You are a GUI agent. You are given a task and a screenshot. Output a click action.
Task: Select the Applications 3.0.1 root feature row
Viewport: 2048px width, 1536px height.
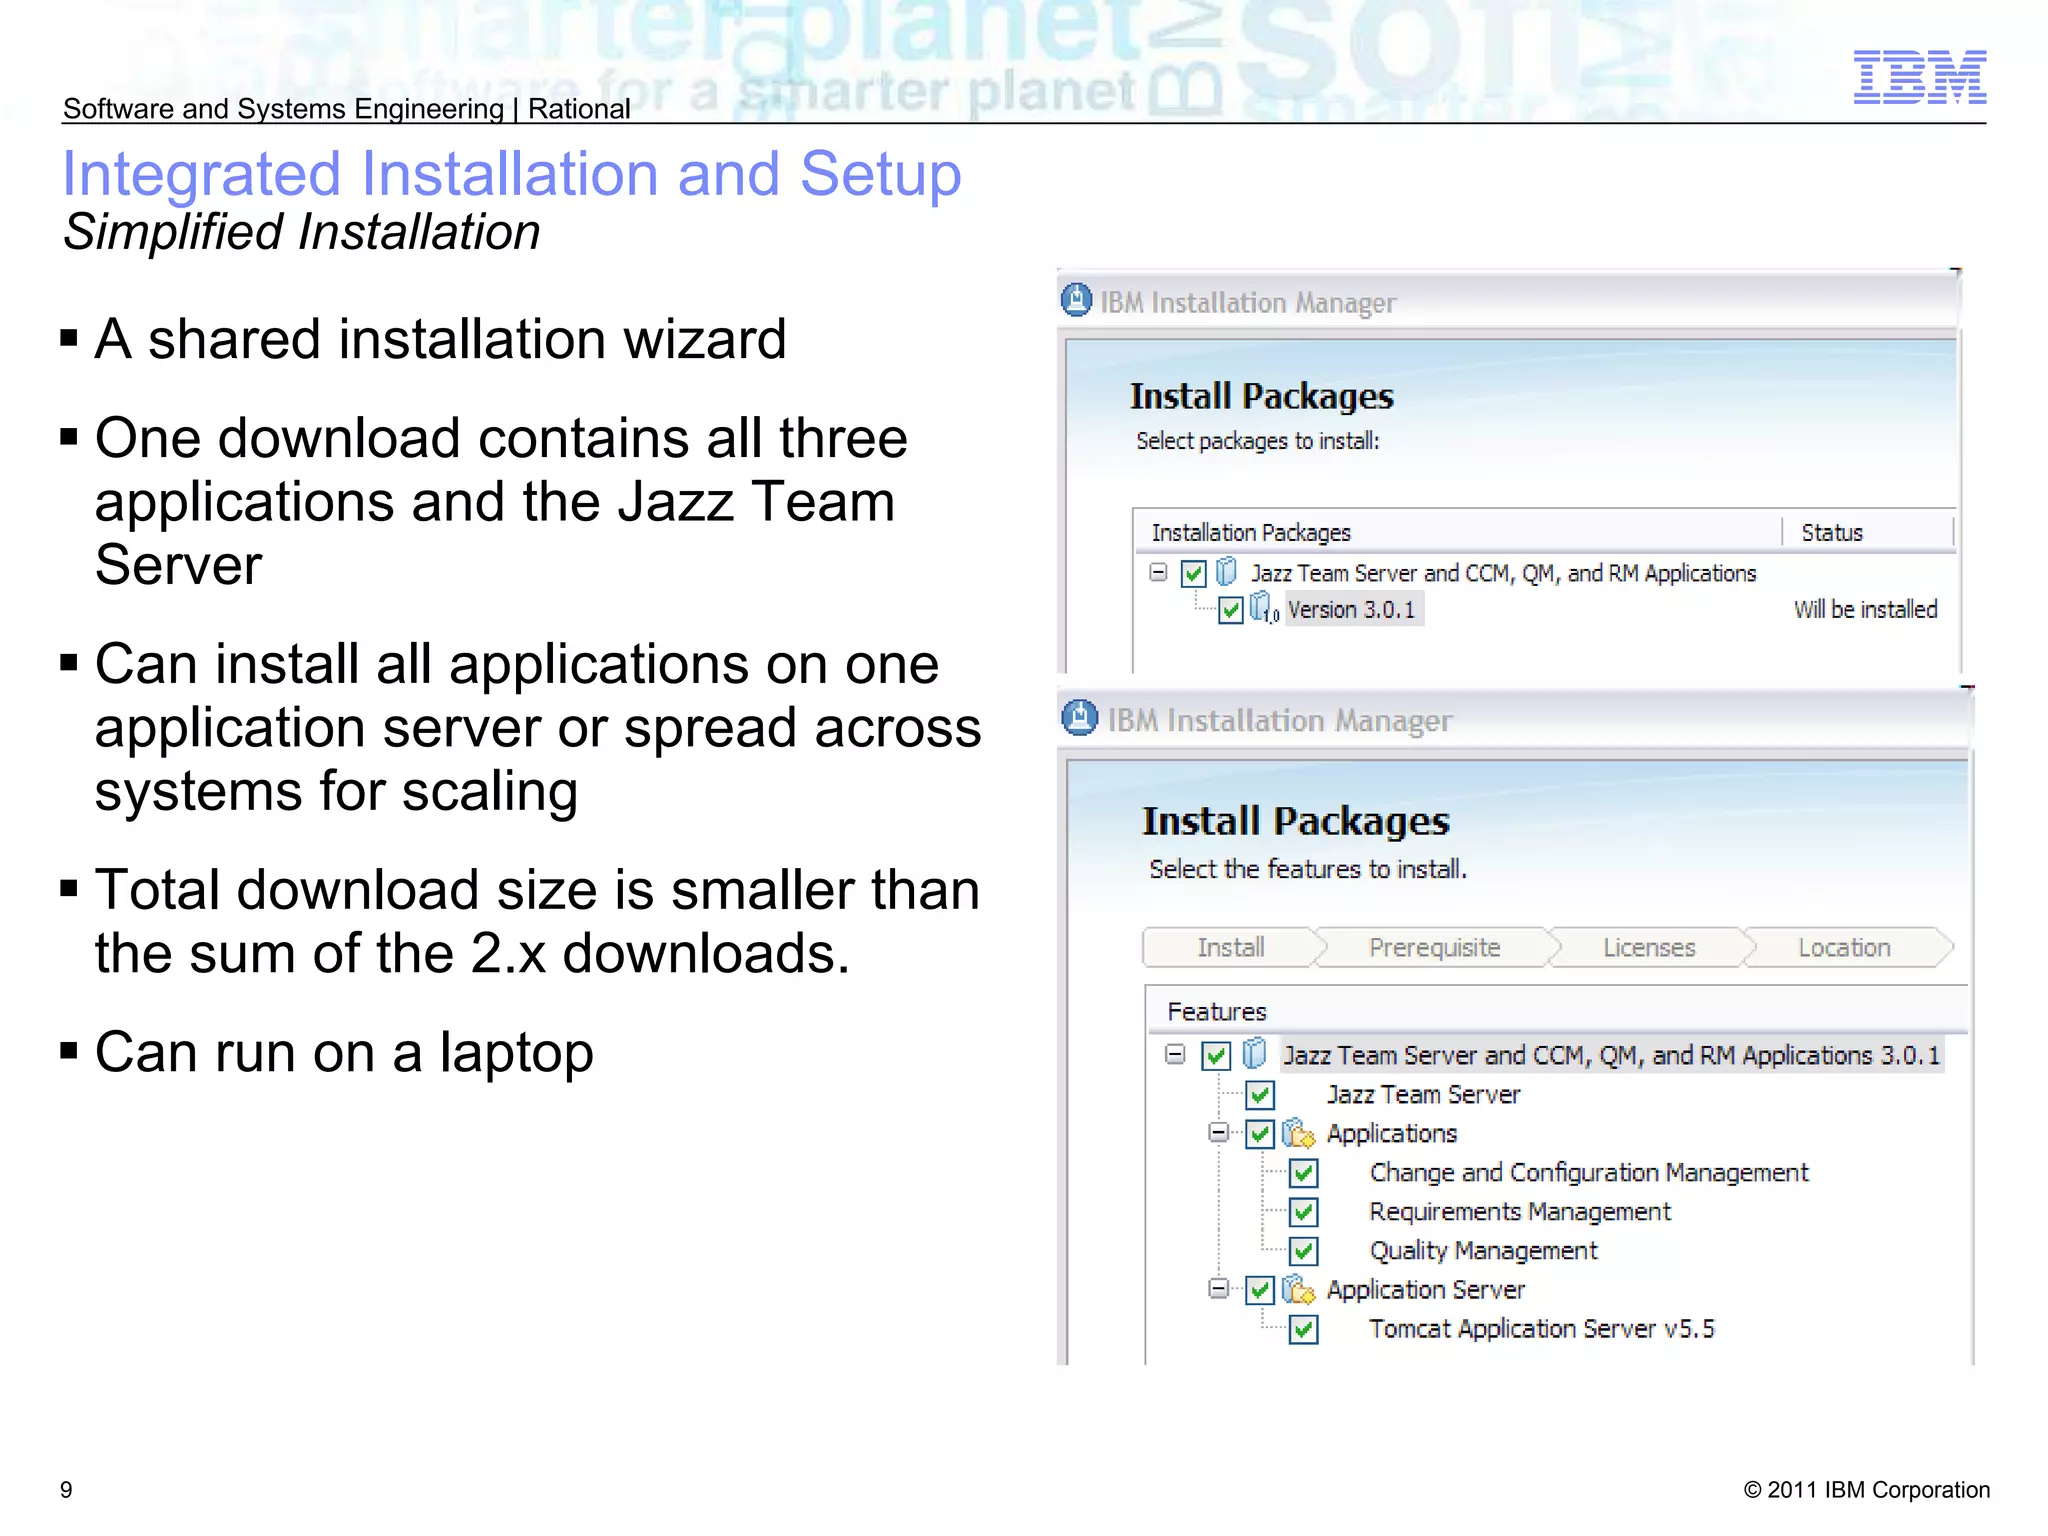[1611, 1055]
